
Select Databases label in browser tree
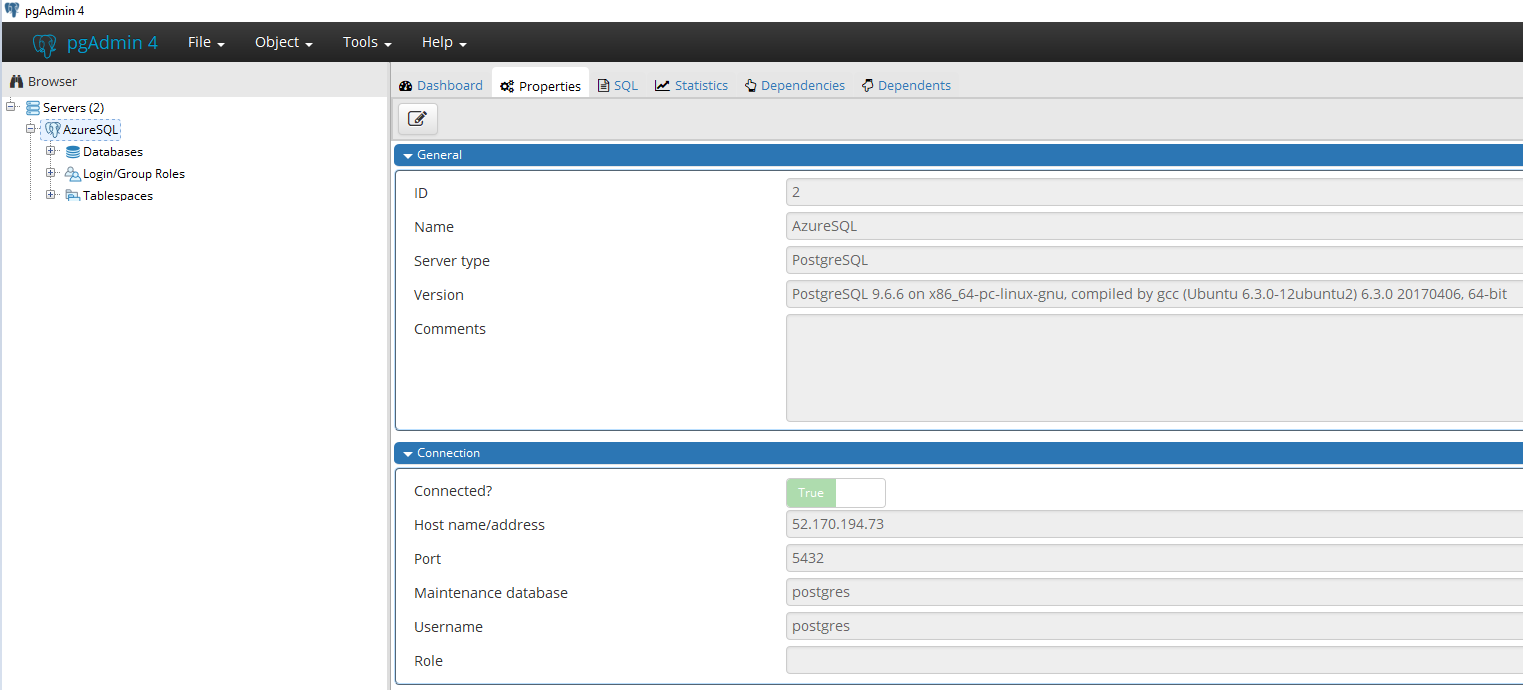tap(113, 152)
